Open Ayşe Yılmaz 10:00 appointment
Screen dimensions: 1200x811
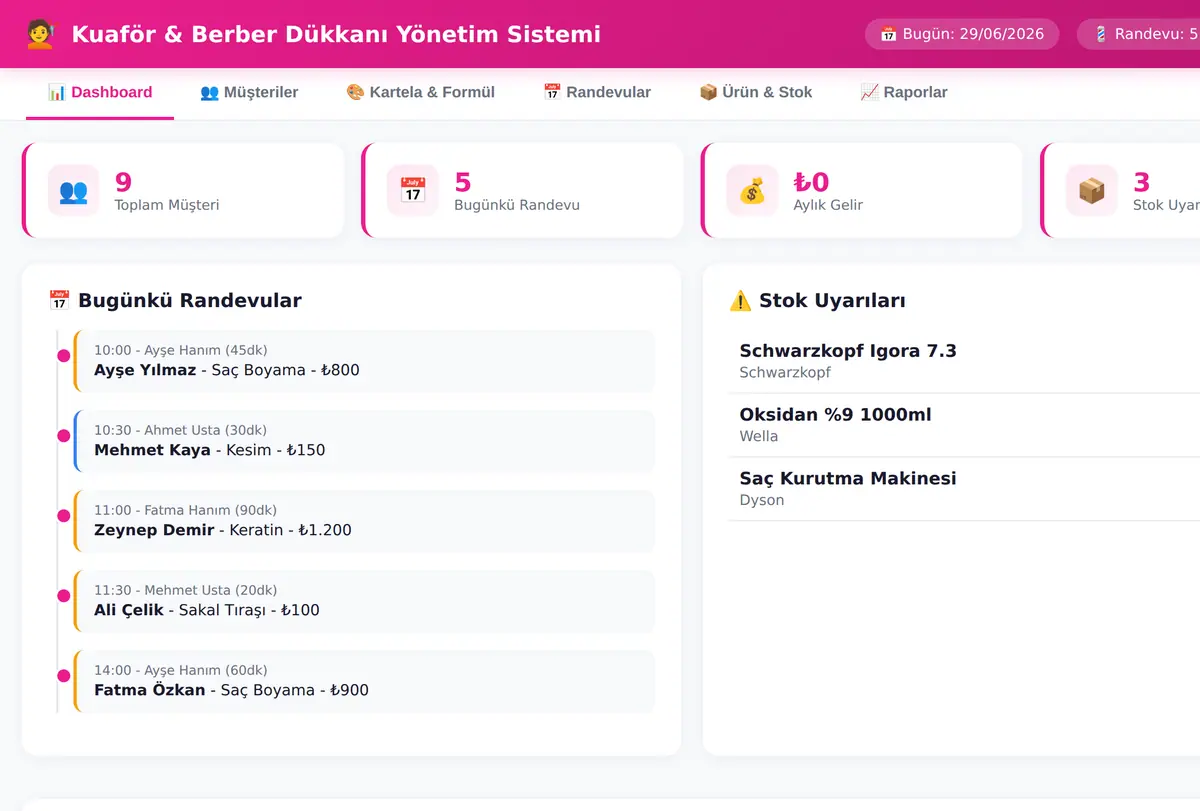tap(364, 361)
